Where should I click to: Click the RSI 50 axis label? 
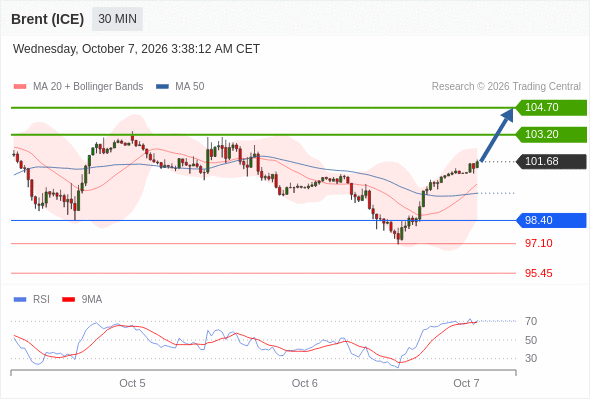coord(531,340)
